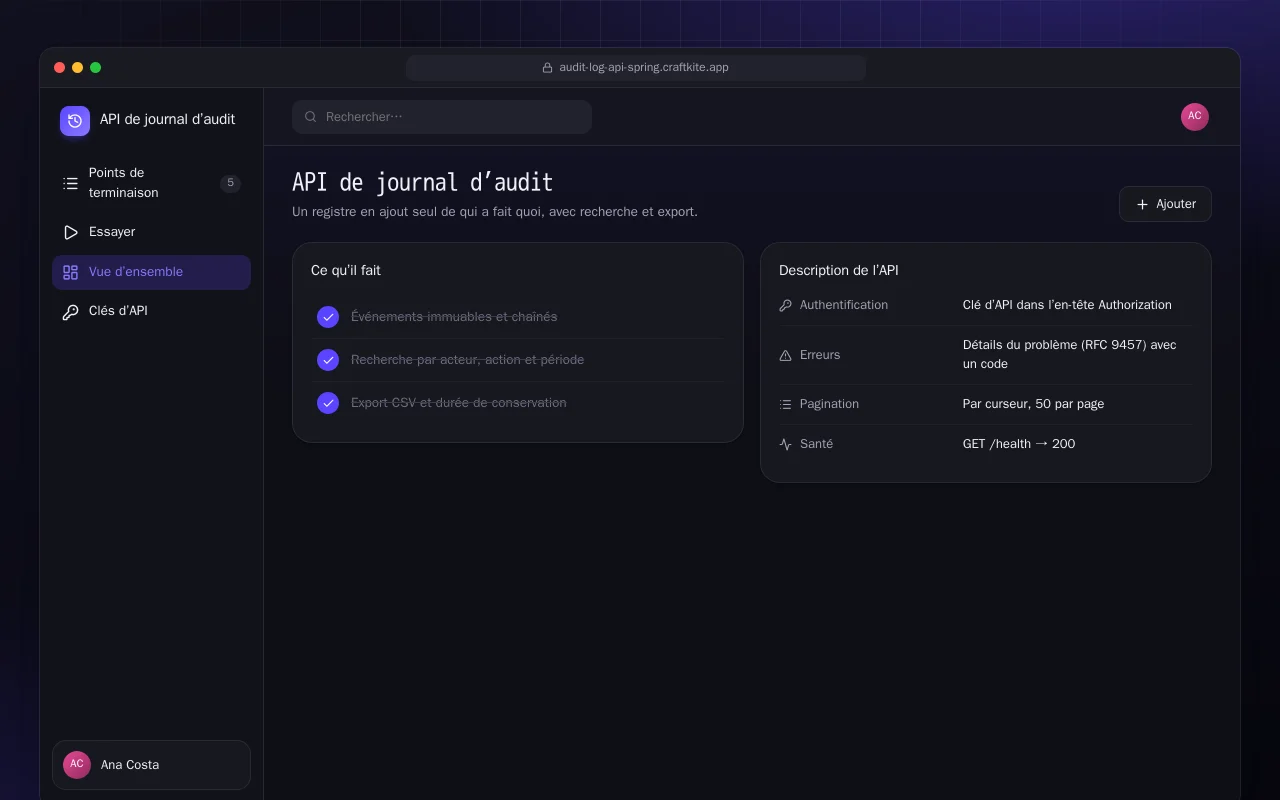Image resolution: width=1280 pixels, height=800 pixels.
Task: Click the text "Par curseur, 50 par page"
Action: (x=1033, y=404)
